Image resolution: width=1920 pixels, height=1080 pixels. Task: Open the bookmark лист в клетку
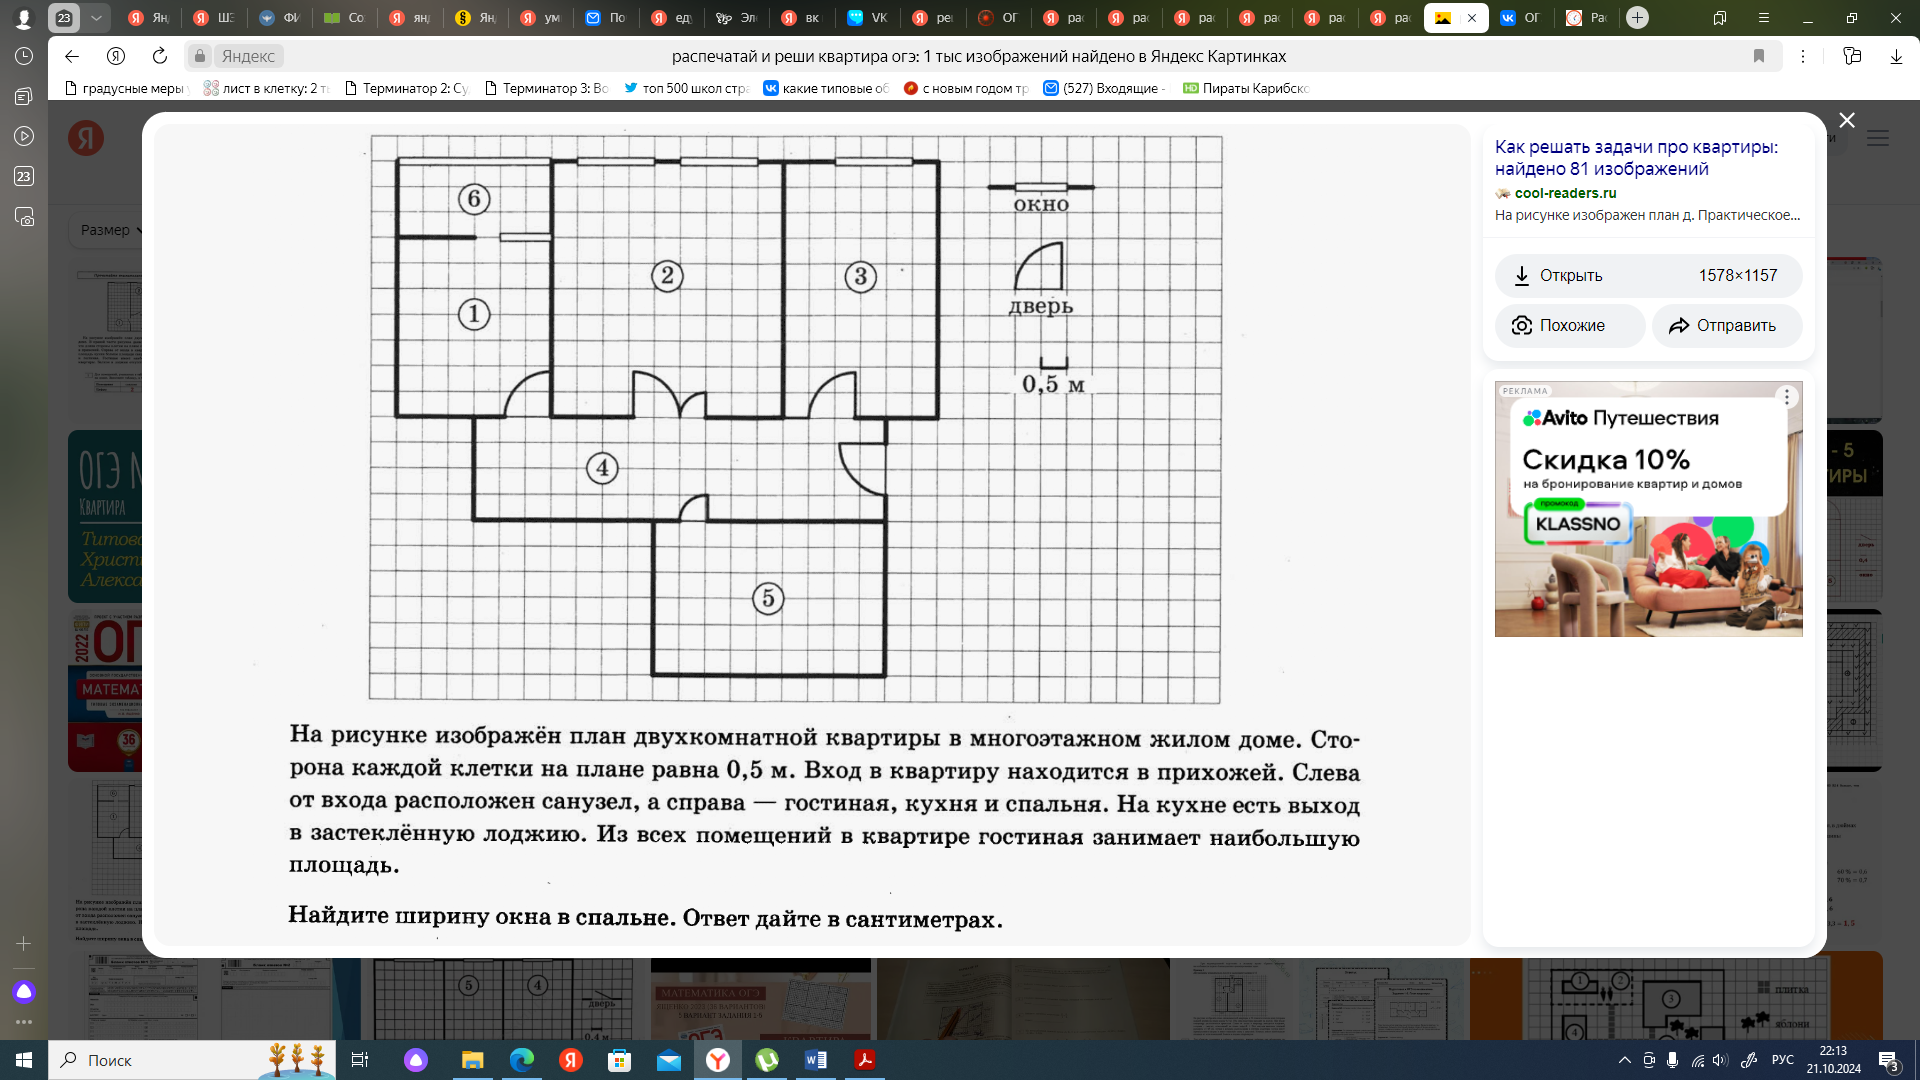(266, 88)
